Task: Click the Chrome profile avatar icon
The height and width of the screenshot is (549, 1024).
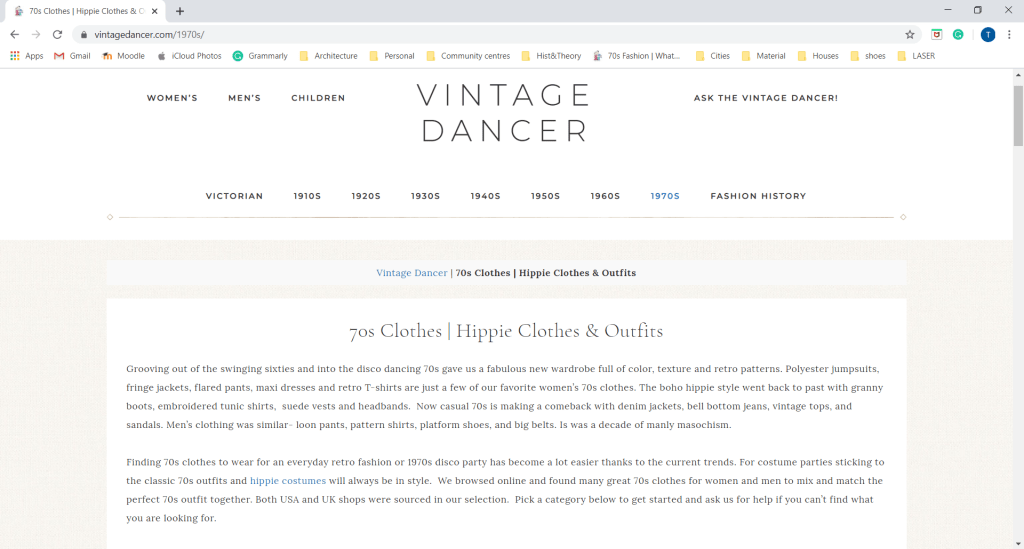Action: pyautogui.click(x=987, y=34)
